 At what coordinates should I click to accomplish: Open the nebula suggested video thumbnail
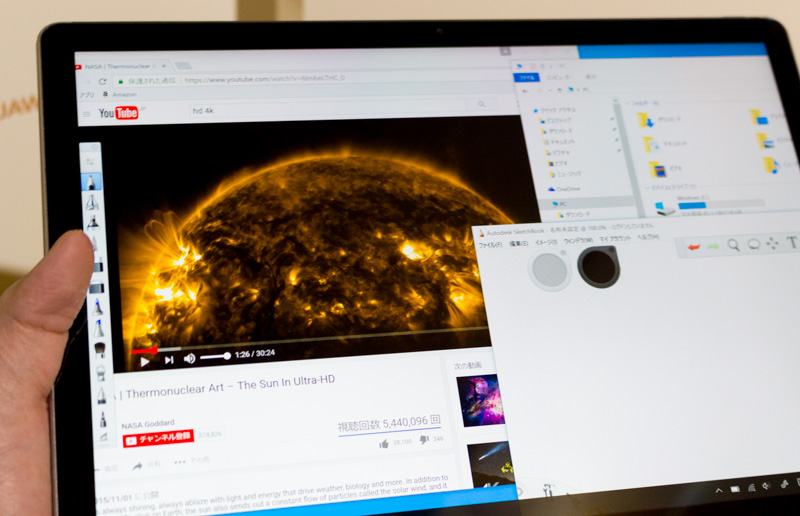click(481, 401)
